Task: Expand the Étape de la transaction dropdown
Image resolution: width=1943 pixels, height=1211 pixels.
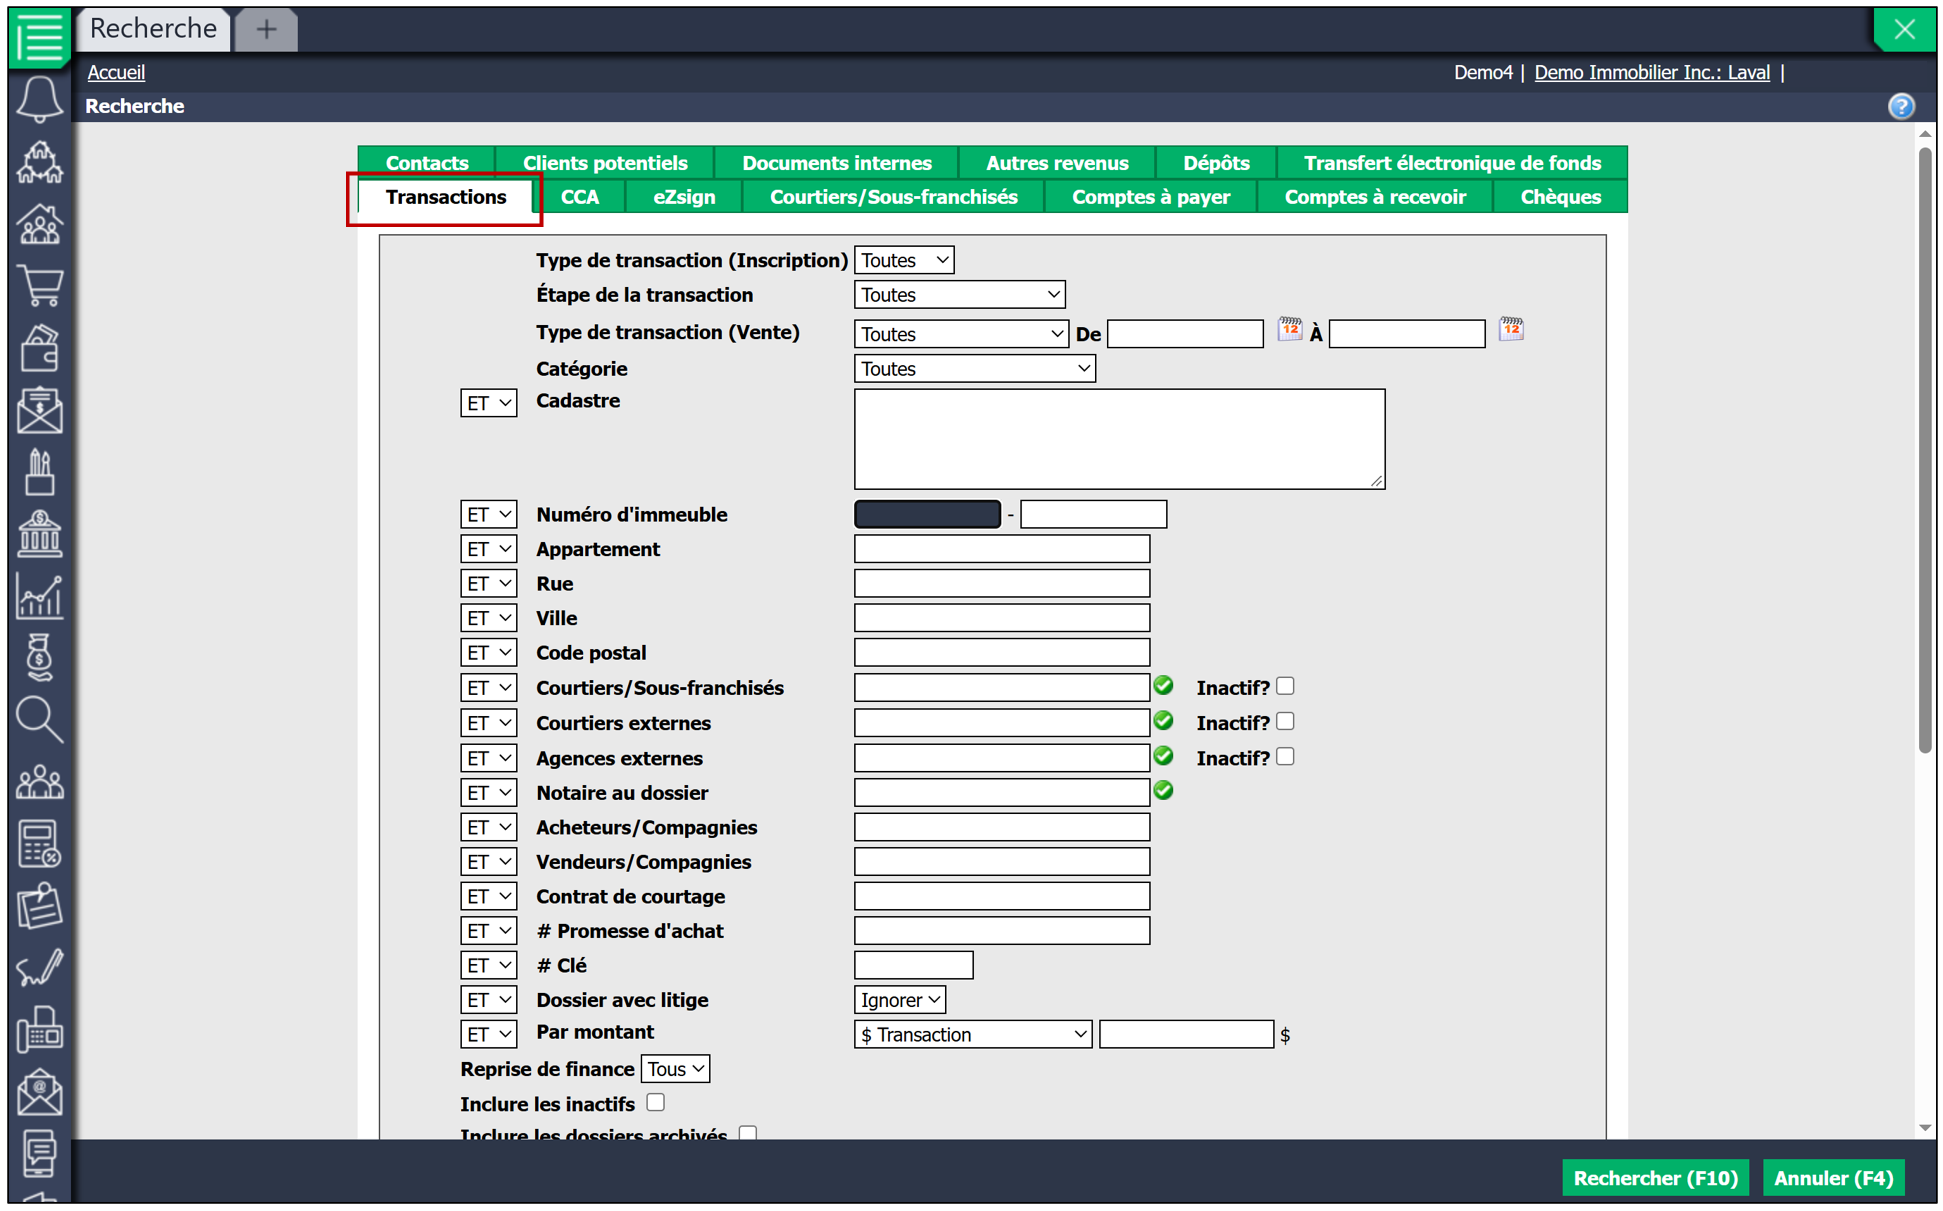Action: coord(959,295)
